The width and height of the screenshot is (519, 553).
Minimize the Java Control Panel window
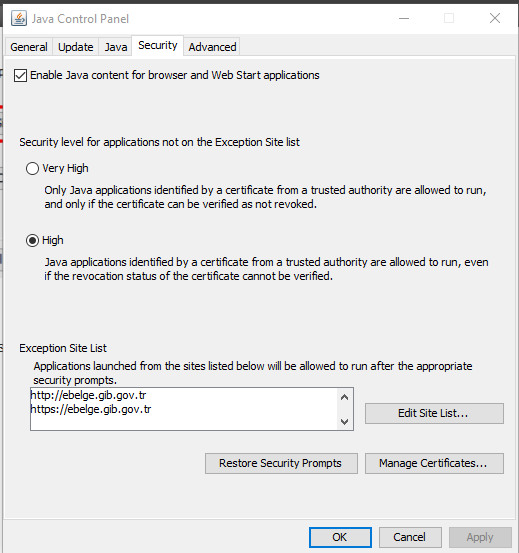404,18
